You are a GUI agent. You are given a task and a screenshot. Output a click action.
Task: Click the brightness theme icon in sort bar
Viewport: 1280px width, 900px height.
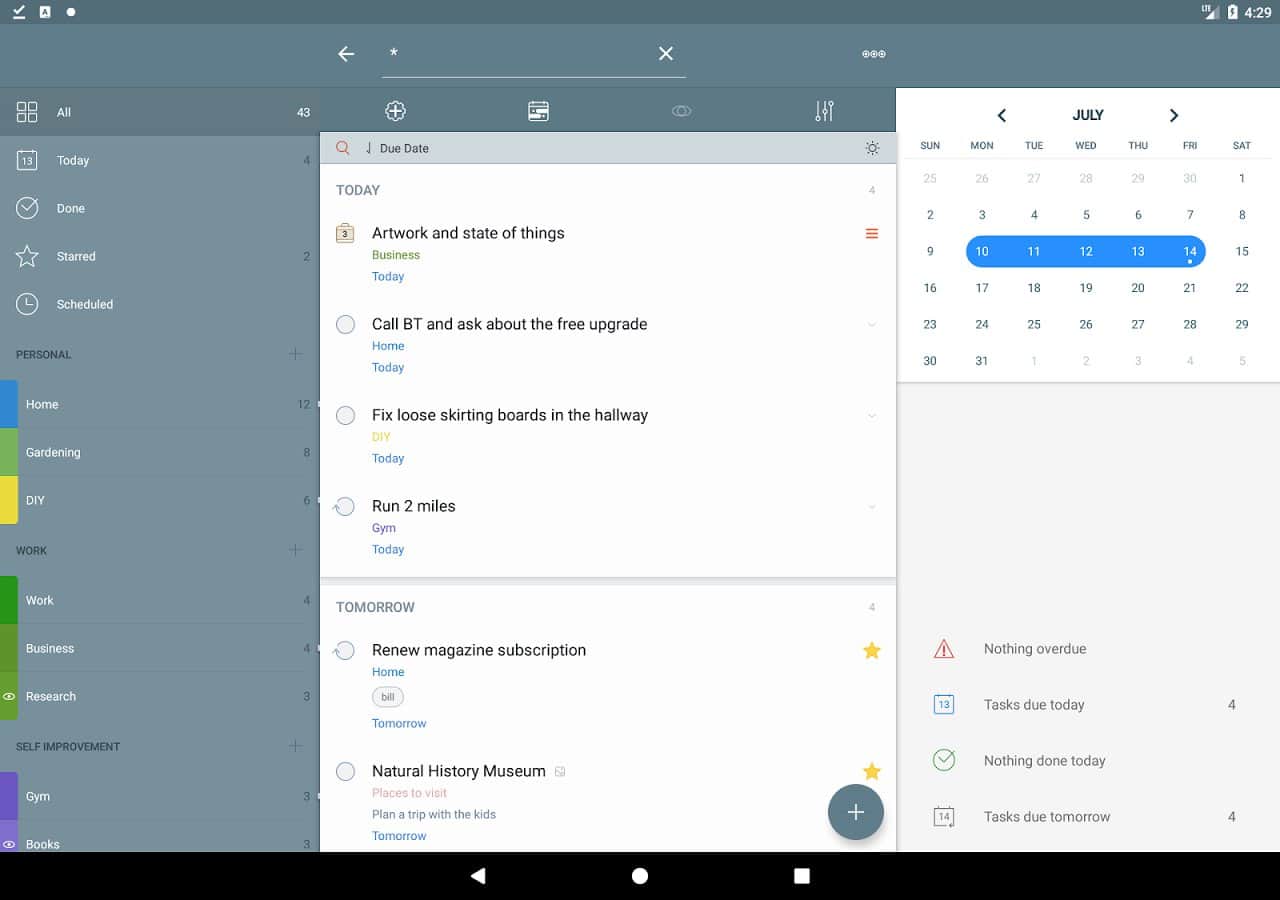[x=872, y=148]
